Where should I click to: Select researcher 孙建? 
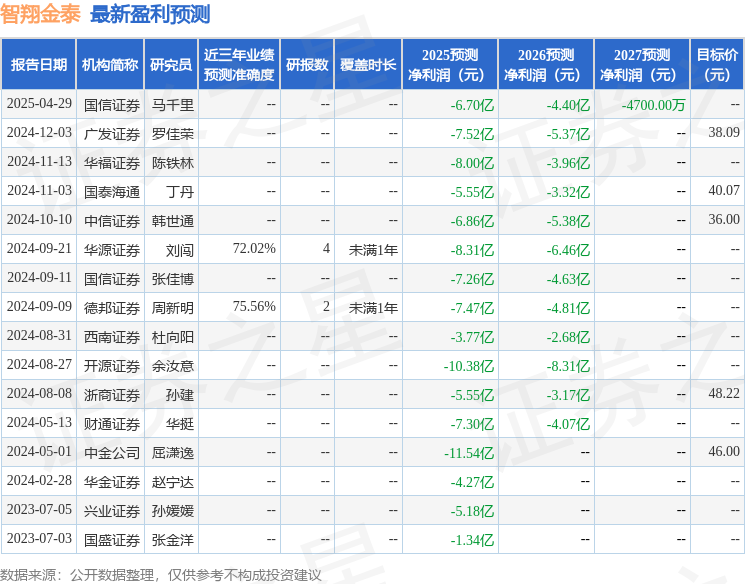point(180,394)
